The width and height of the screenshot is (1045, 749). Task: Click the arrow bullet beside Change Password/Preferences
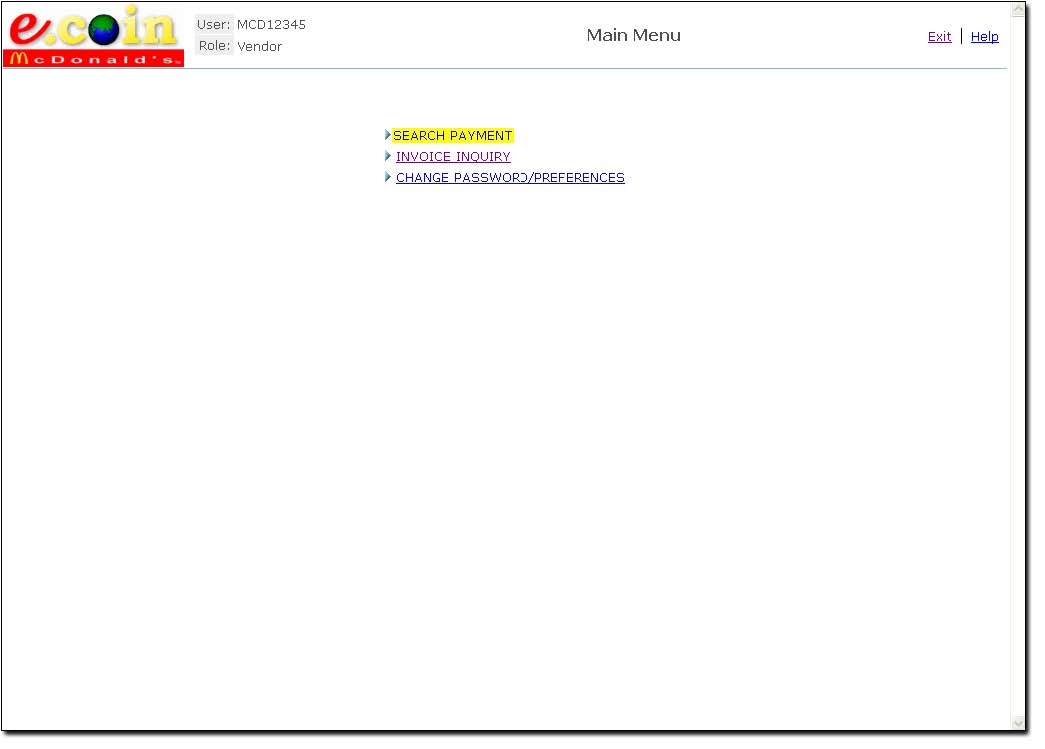pyautogui.click(x=387, y=177)
